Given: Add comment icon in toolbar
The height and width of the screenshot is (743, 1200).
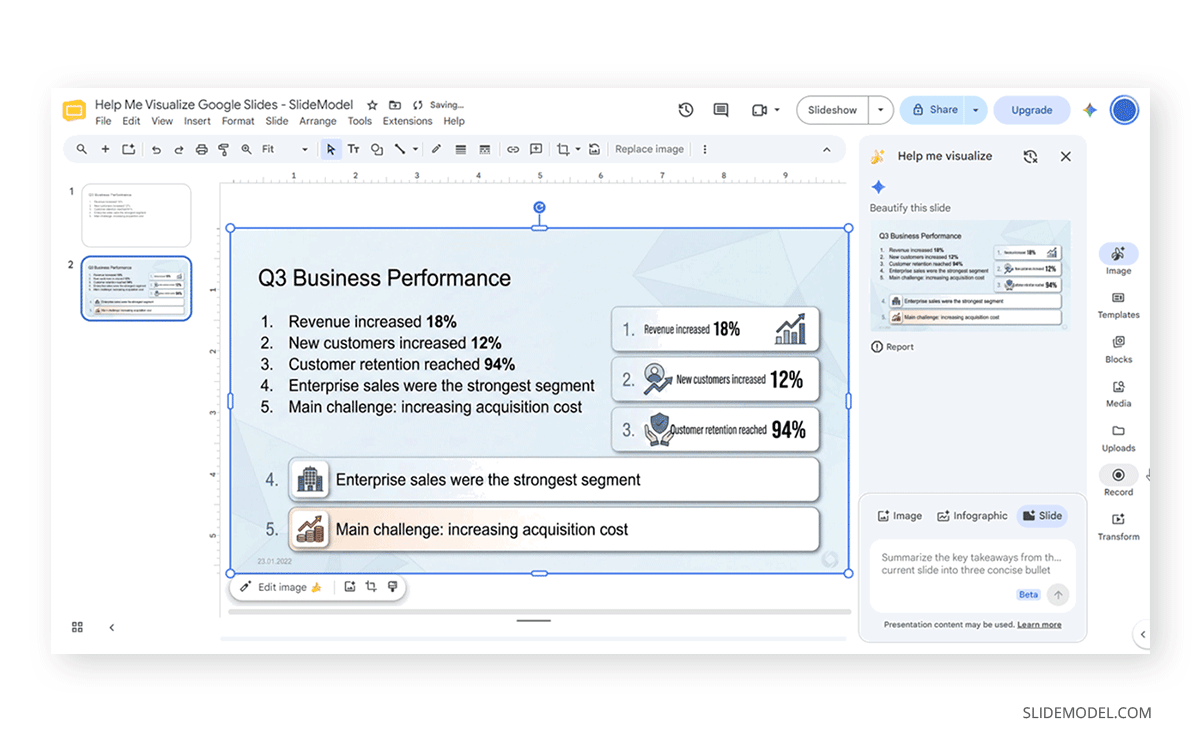Looking at the screenshot, I should [536, 149].
